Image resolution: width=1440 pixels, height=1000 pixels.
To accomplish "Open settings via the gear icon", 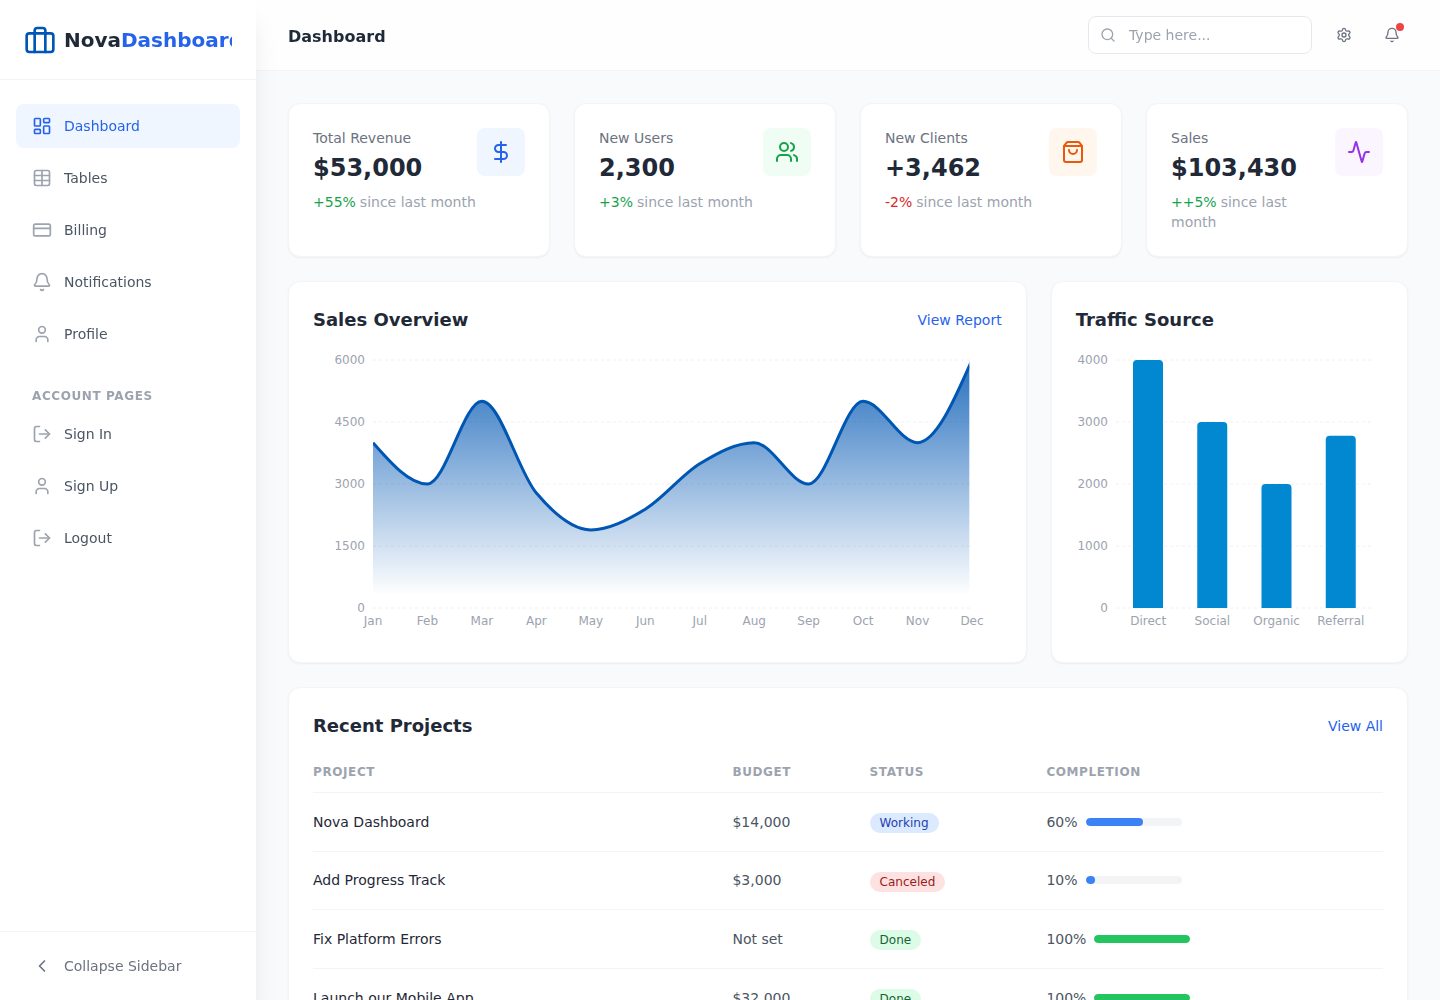I will 1344,35.
